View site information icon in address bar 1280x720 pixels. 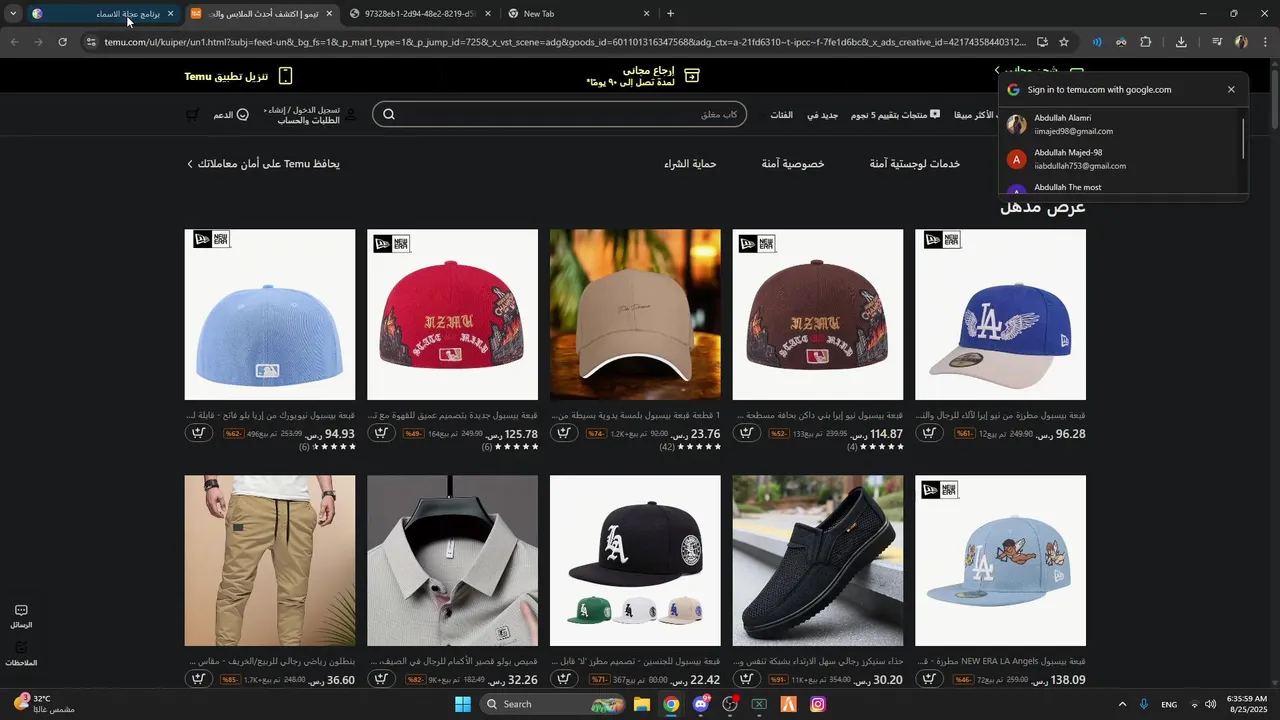coord(90,42)
